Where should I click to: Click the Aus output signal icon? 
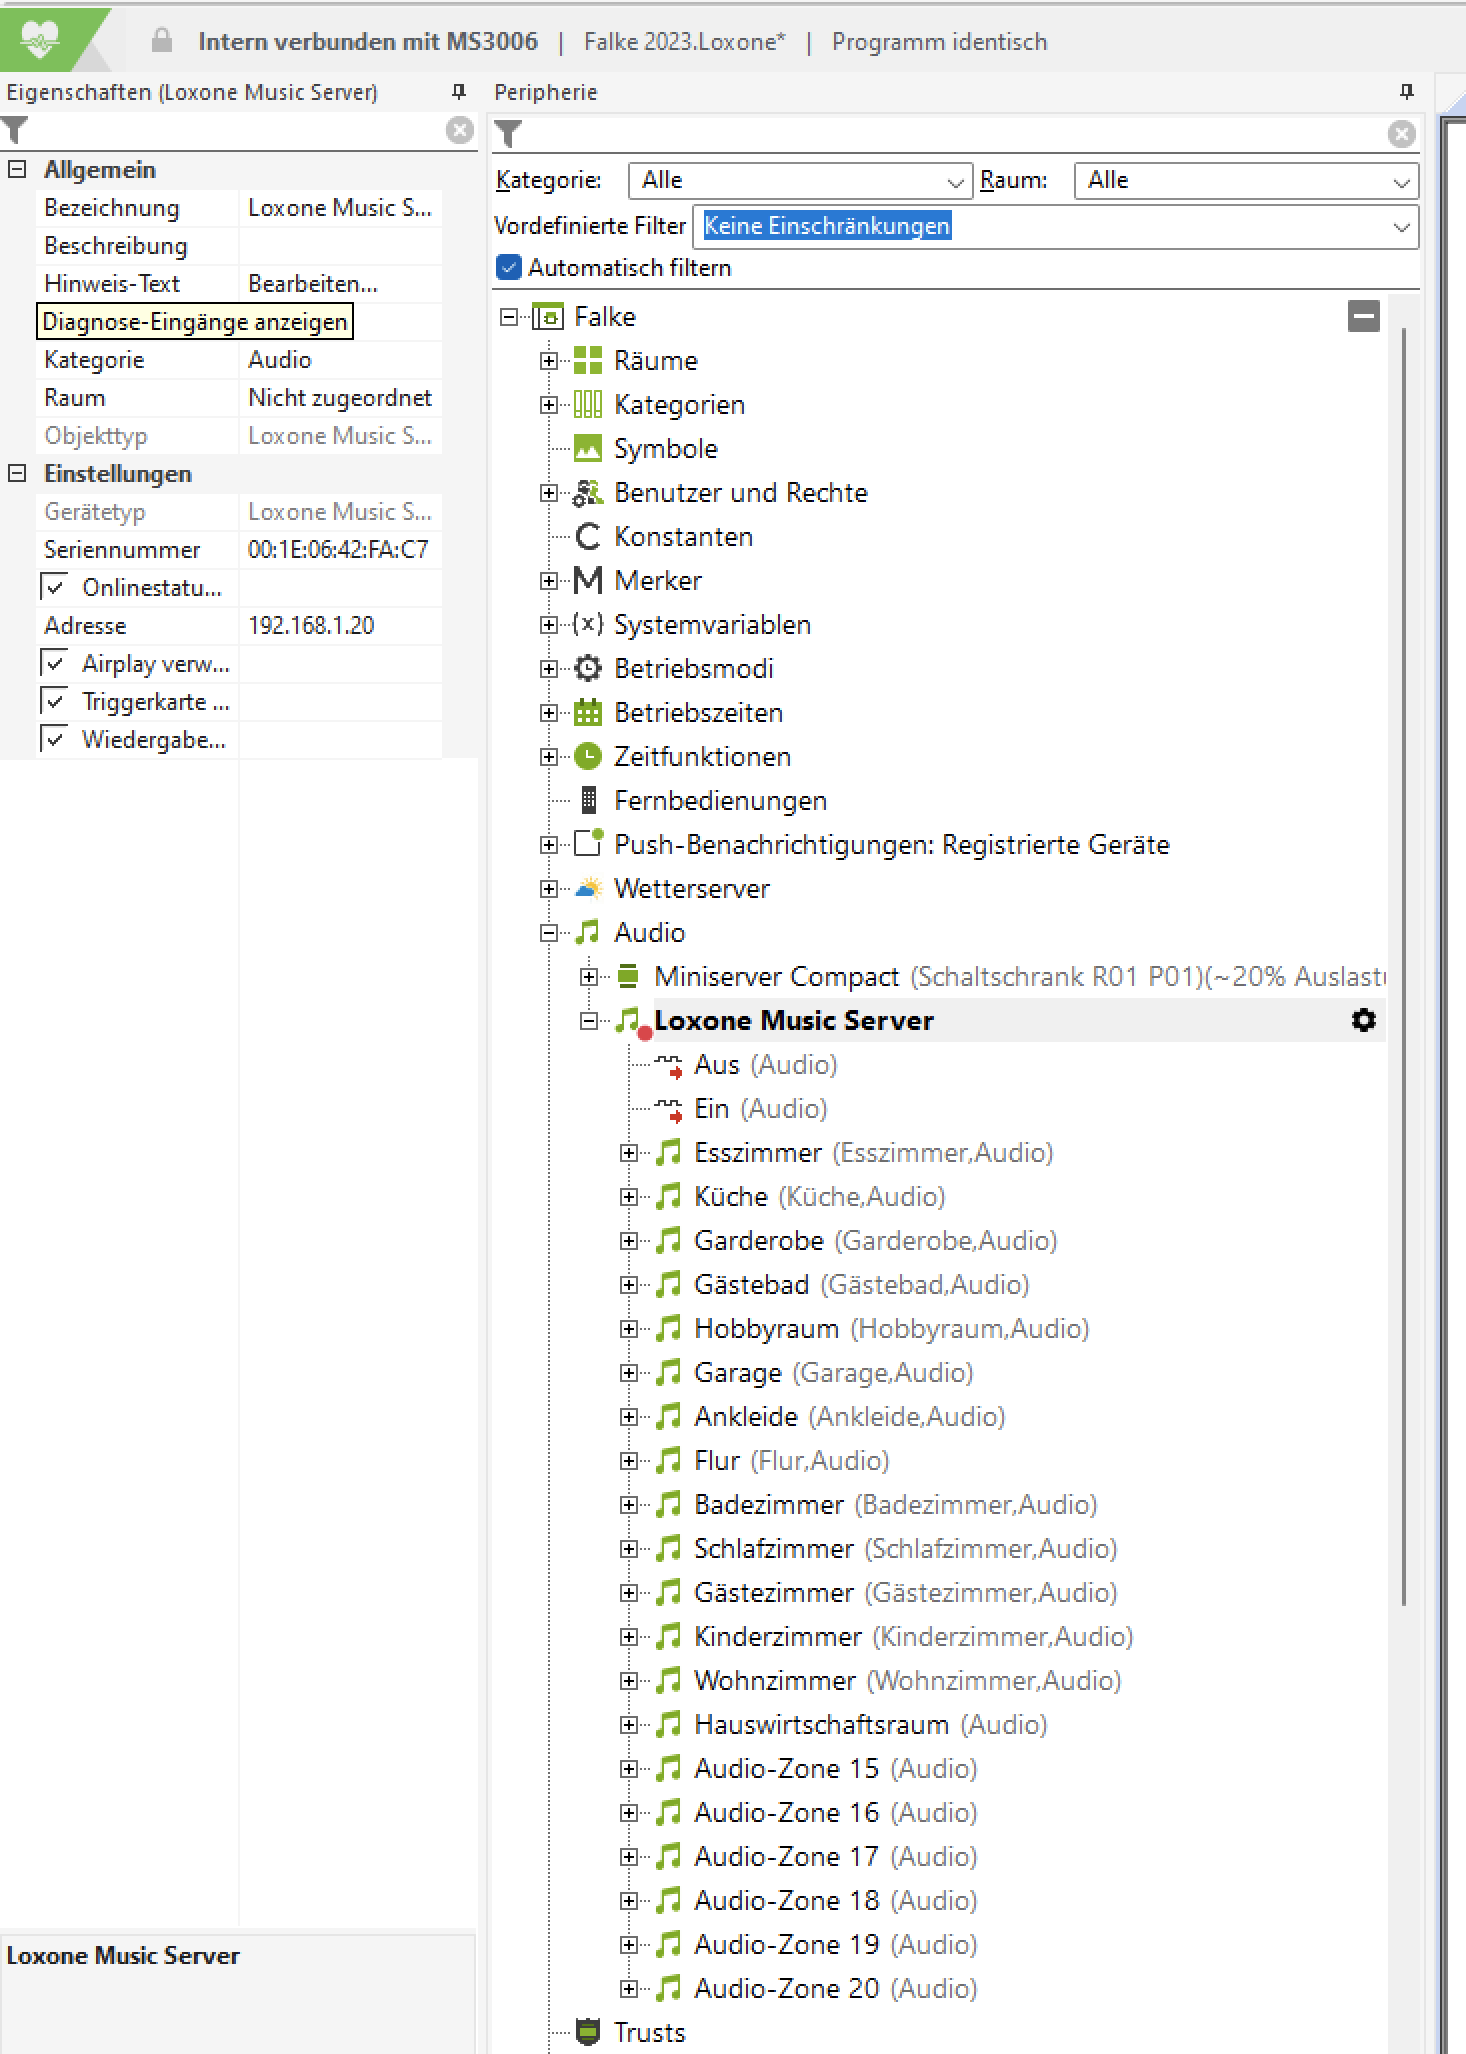(x=669, y=1065)
